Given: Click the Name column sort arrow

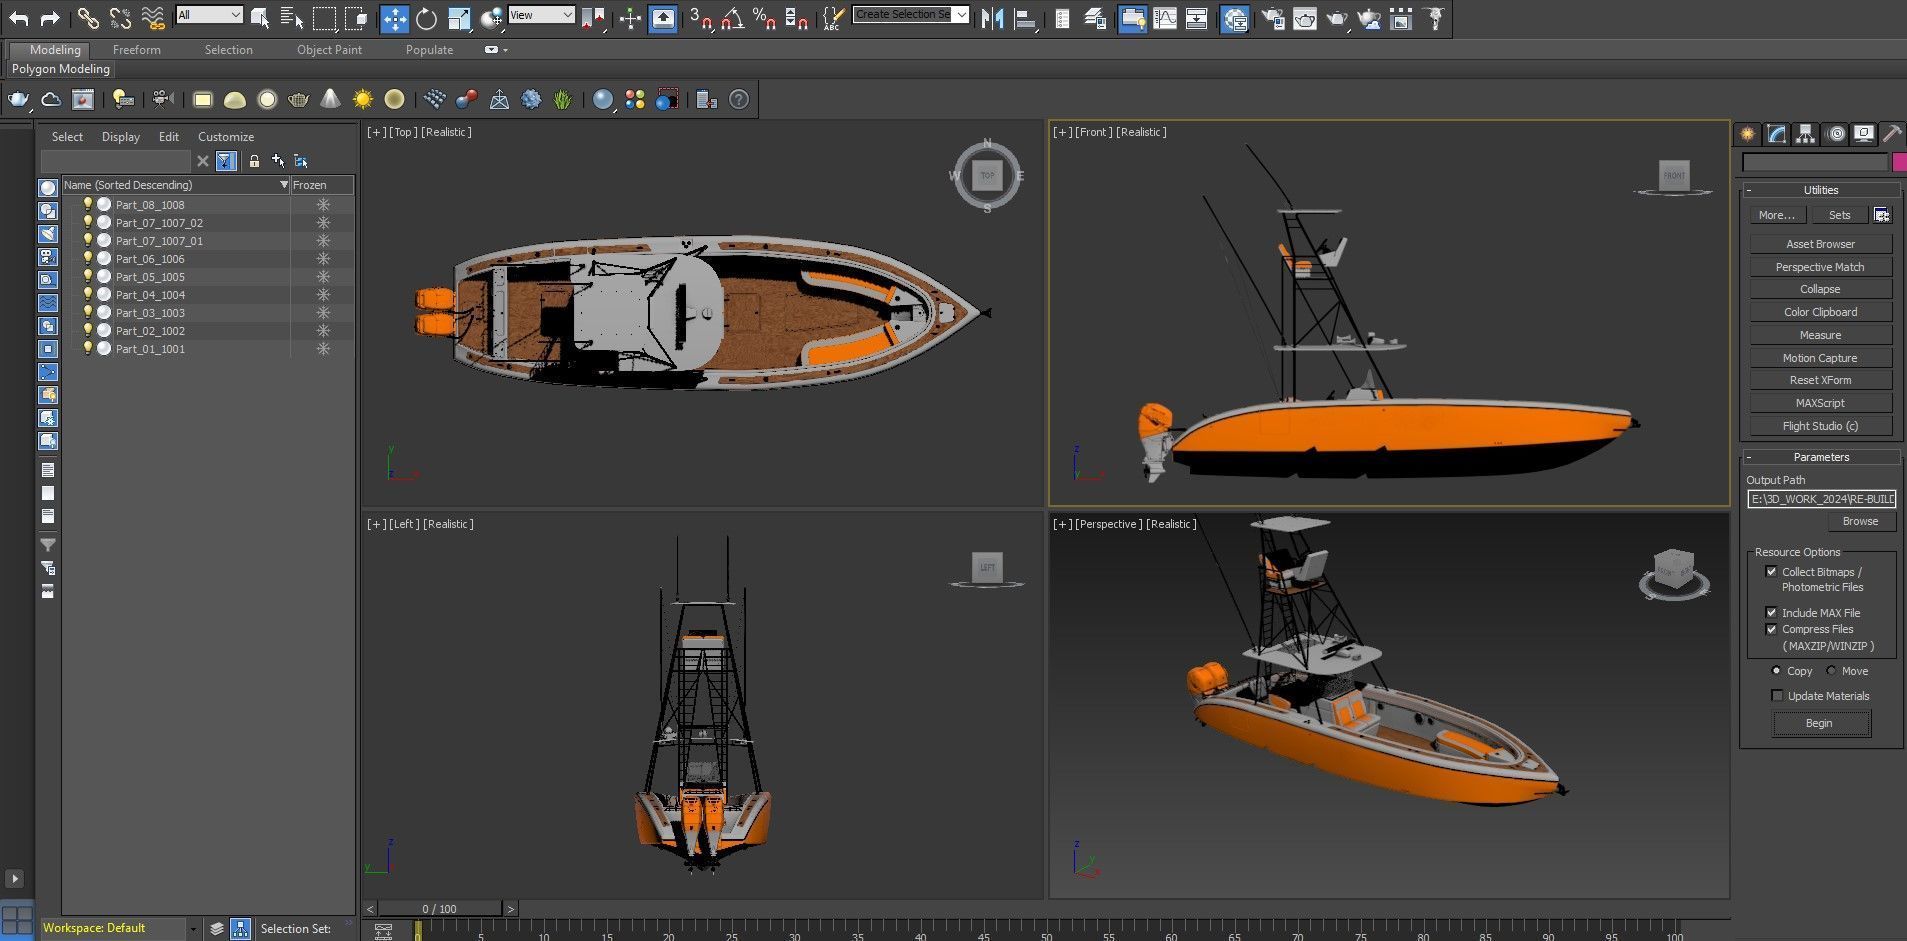Looking at the screenshot, I should [x=283, y=185].
